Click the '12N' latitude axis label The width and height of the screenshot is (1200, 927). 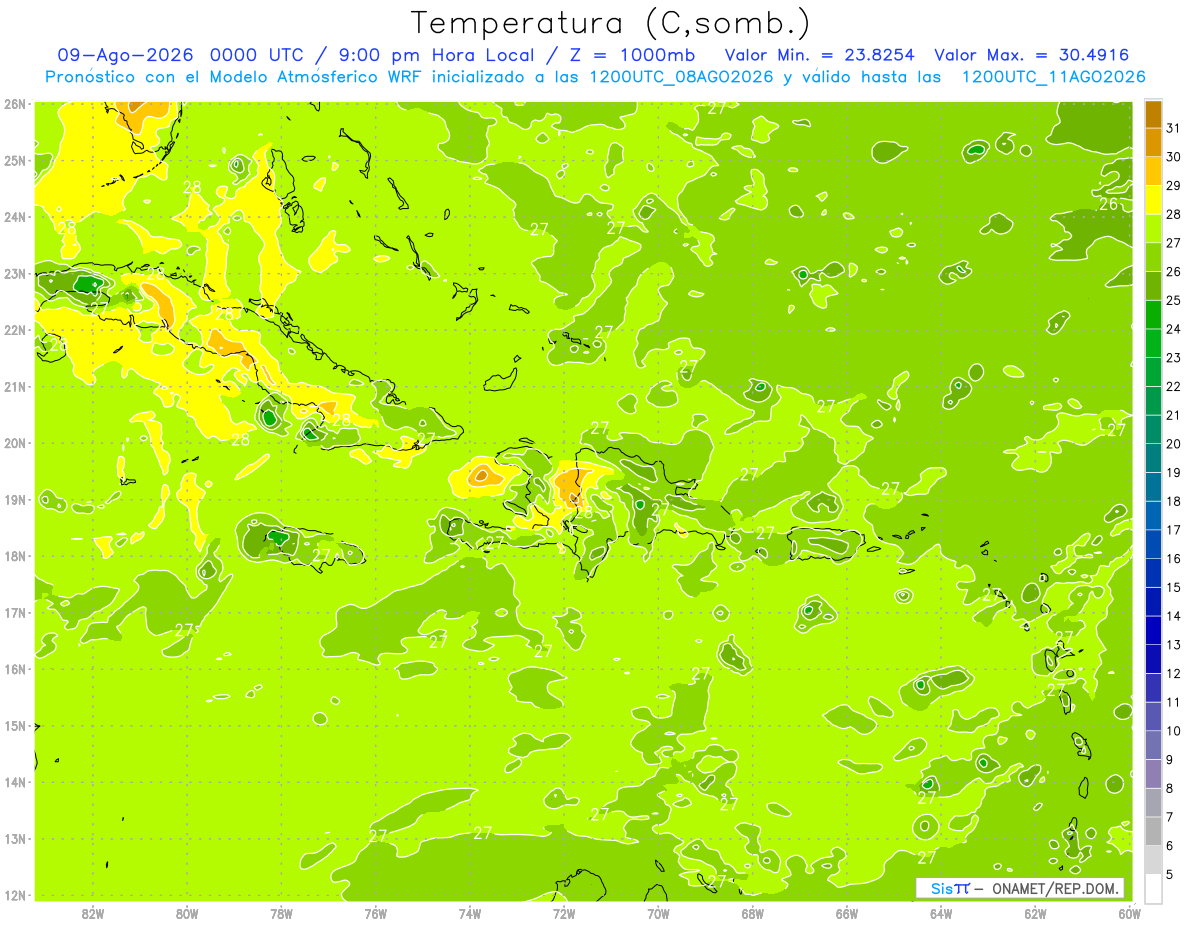pos(15,895)
